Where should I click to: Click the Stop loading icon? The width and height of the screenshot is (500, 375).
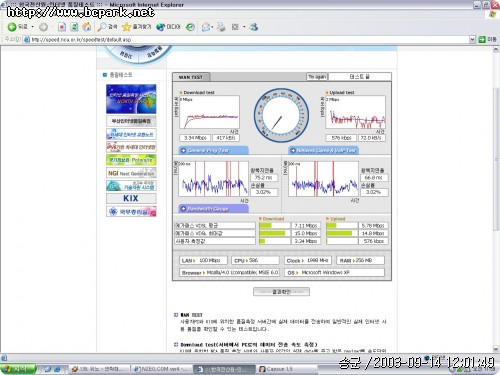coord(62,27)
